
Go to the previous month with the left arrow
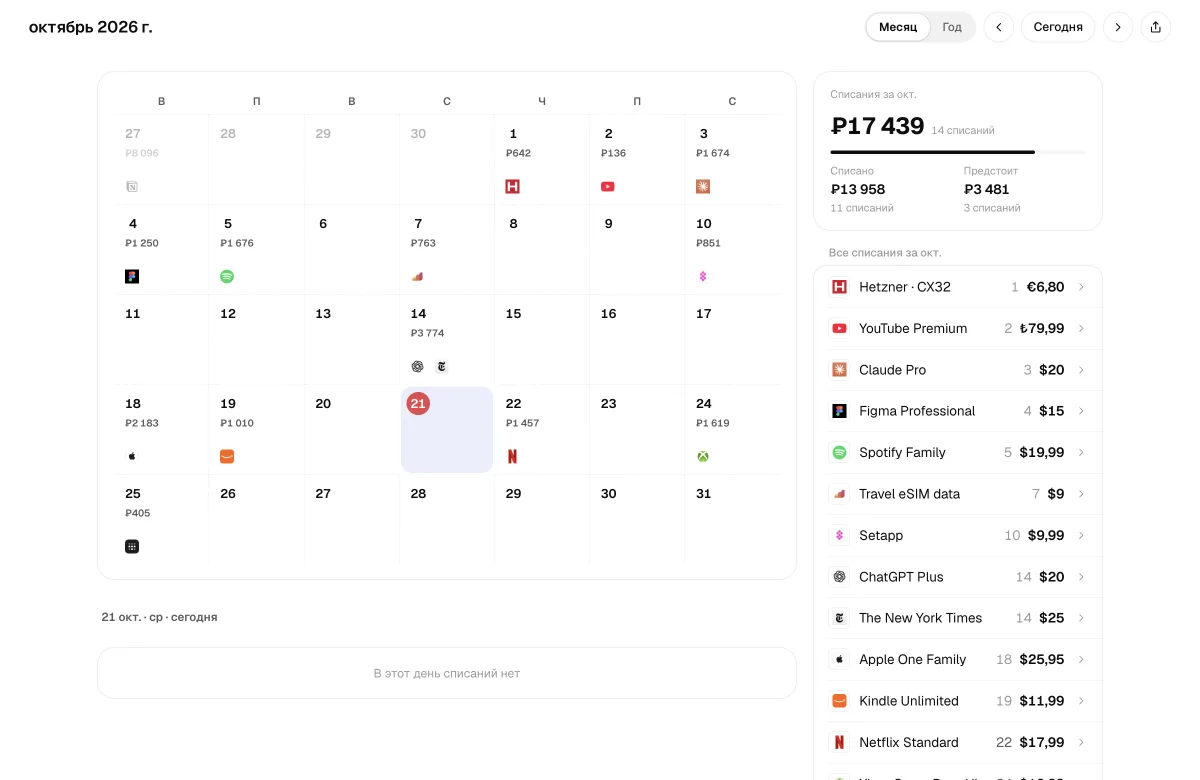999,27
